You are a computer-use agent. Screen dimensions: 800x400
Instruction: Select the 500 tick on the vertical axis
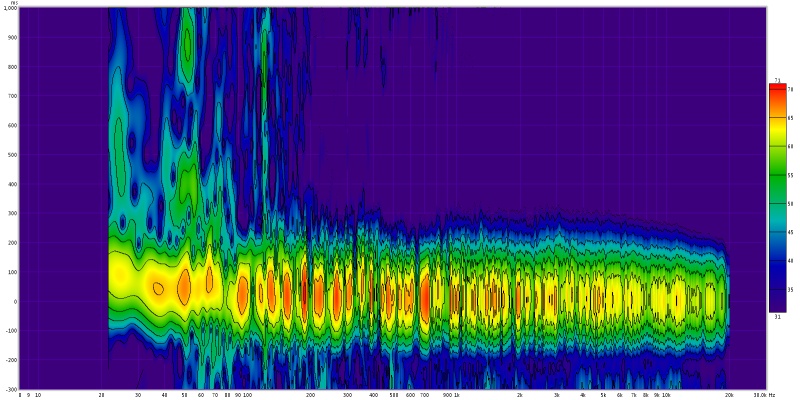(12, 154)
